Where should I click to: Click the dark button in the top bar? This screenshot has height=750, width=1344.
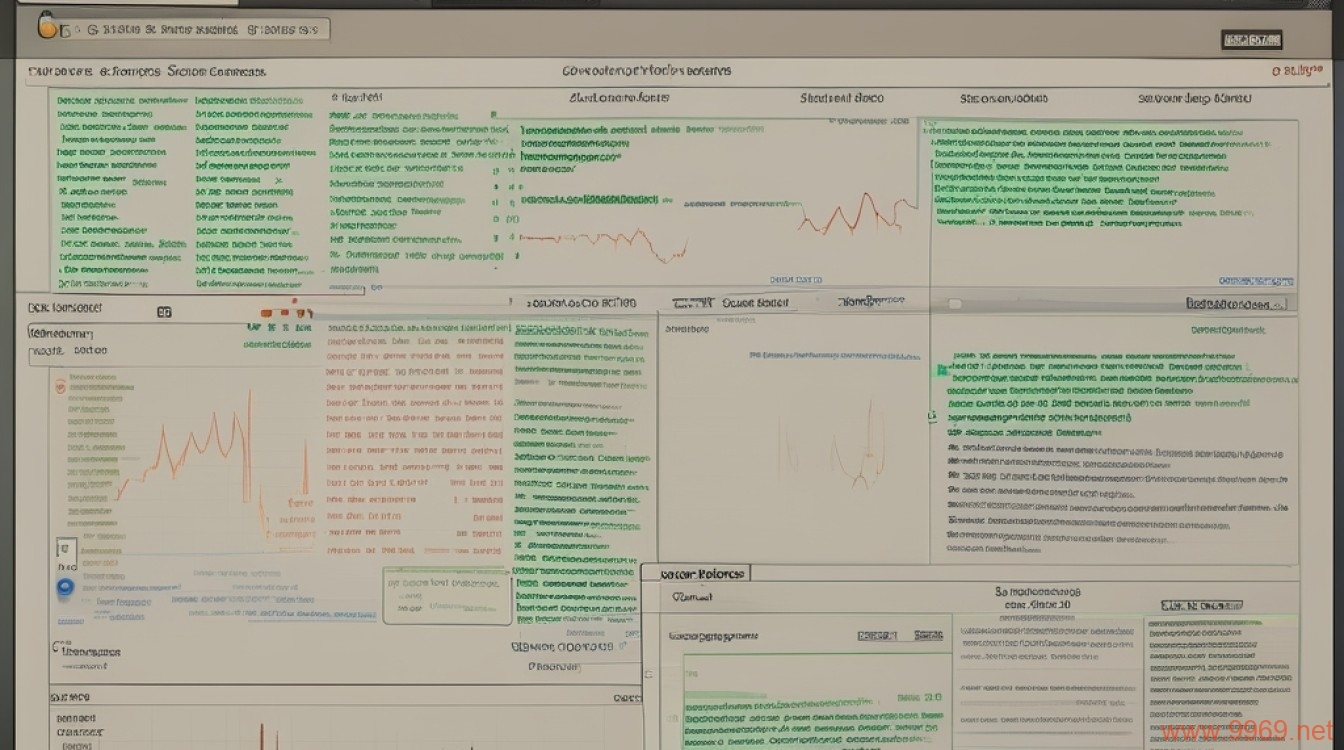coord(1252,40)
